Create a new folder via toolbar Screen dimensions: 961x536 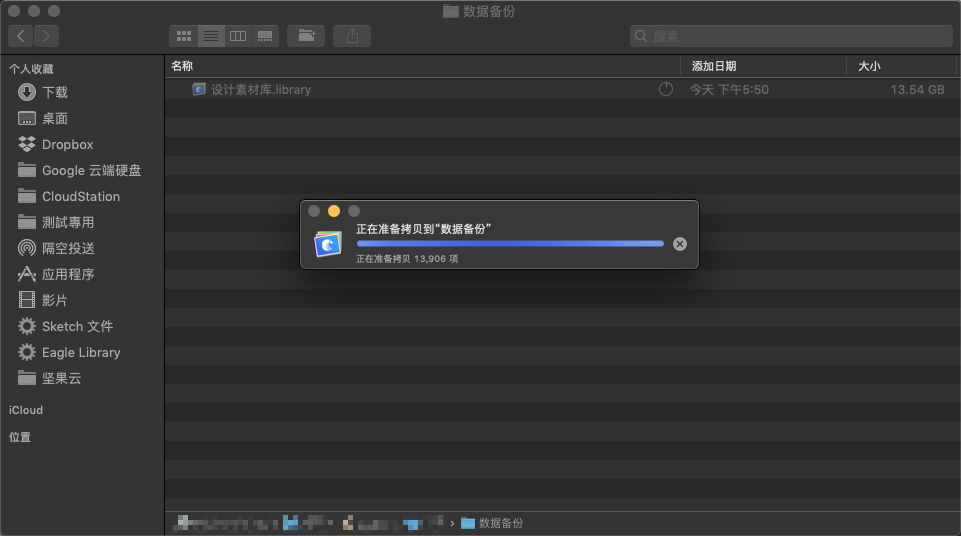(306, 36)
